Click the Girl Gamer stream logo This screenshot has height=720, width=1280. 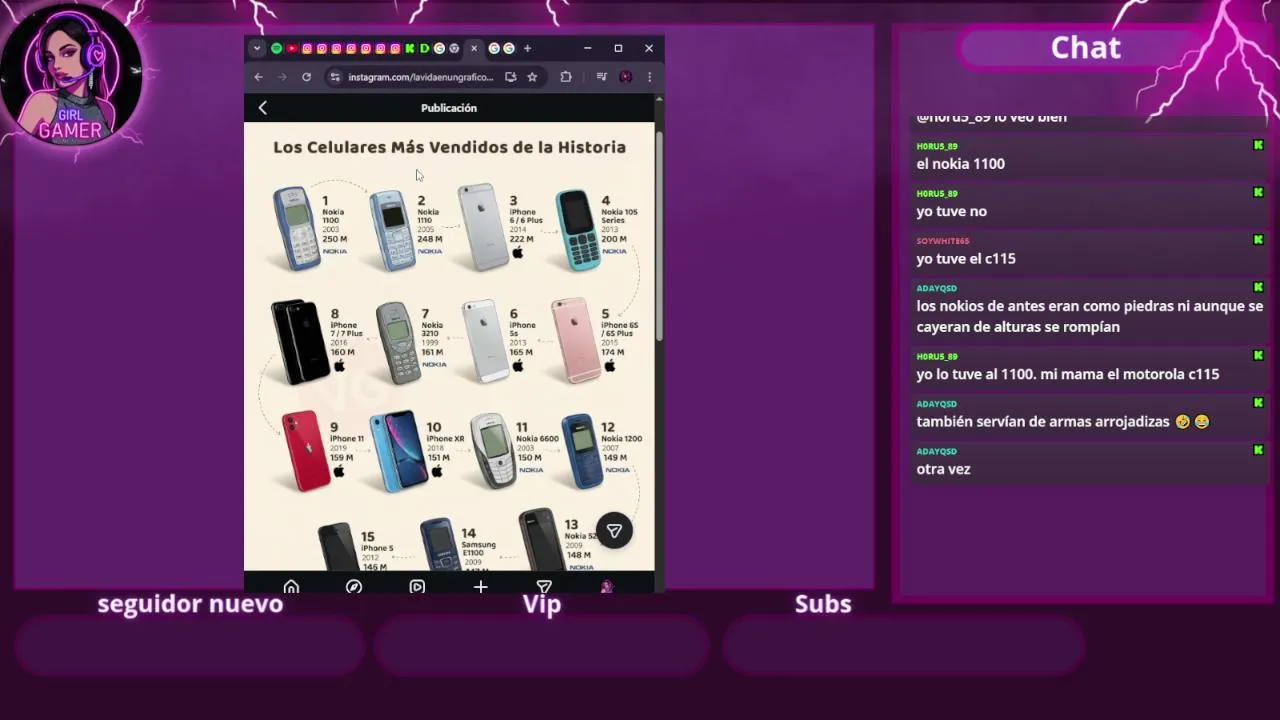[x=71, y=75]
